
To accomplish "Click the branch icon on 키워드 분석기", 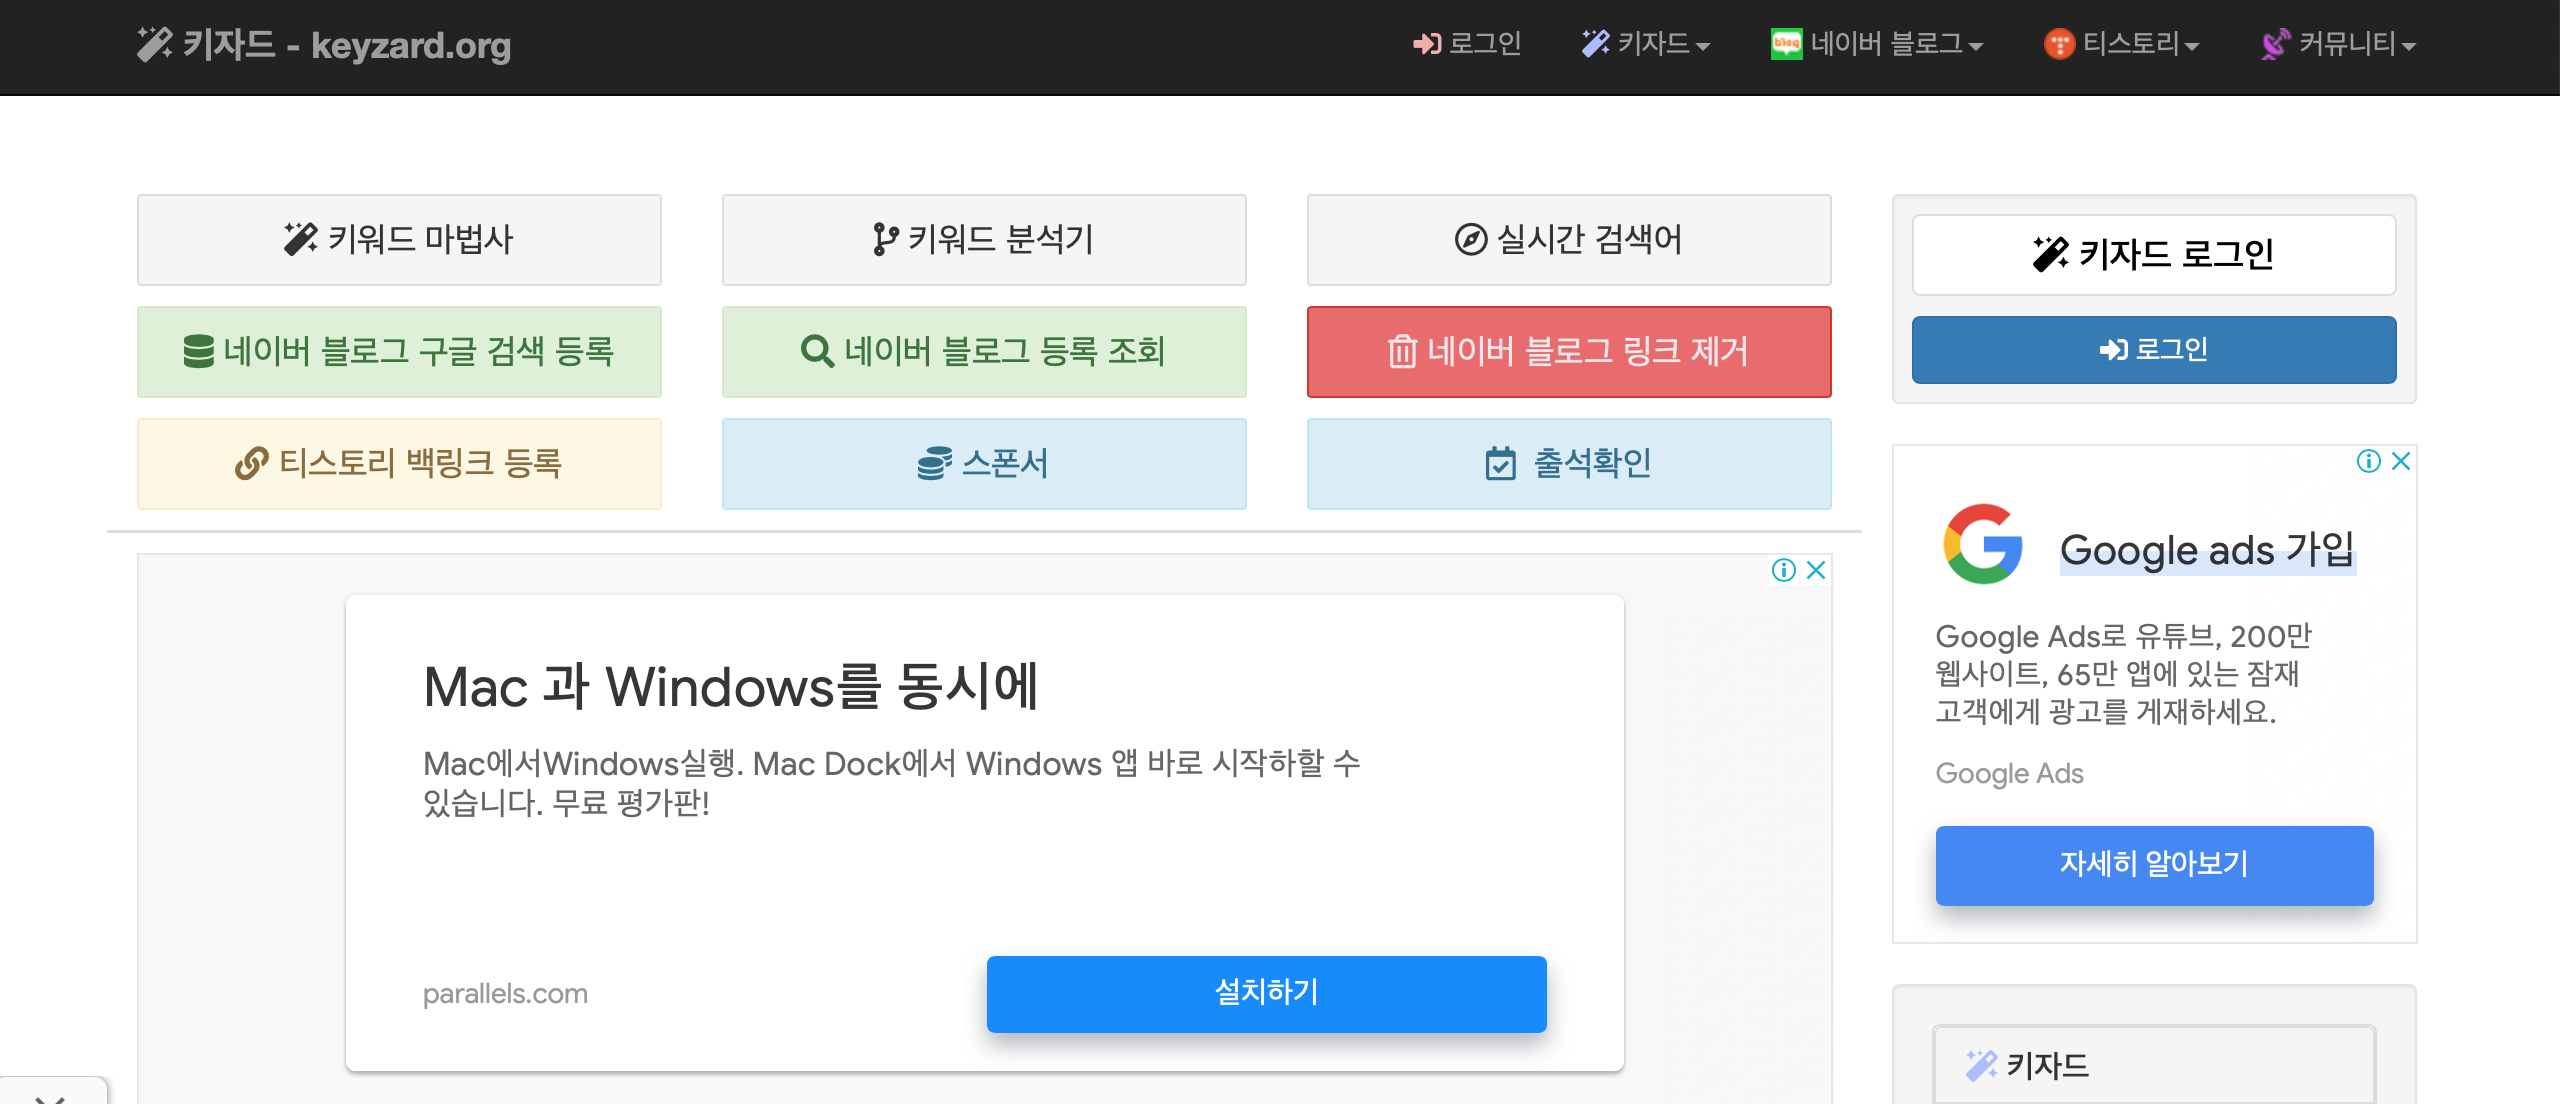I will coord(885,239).
